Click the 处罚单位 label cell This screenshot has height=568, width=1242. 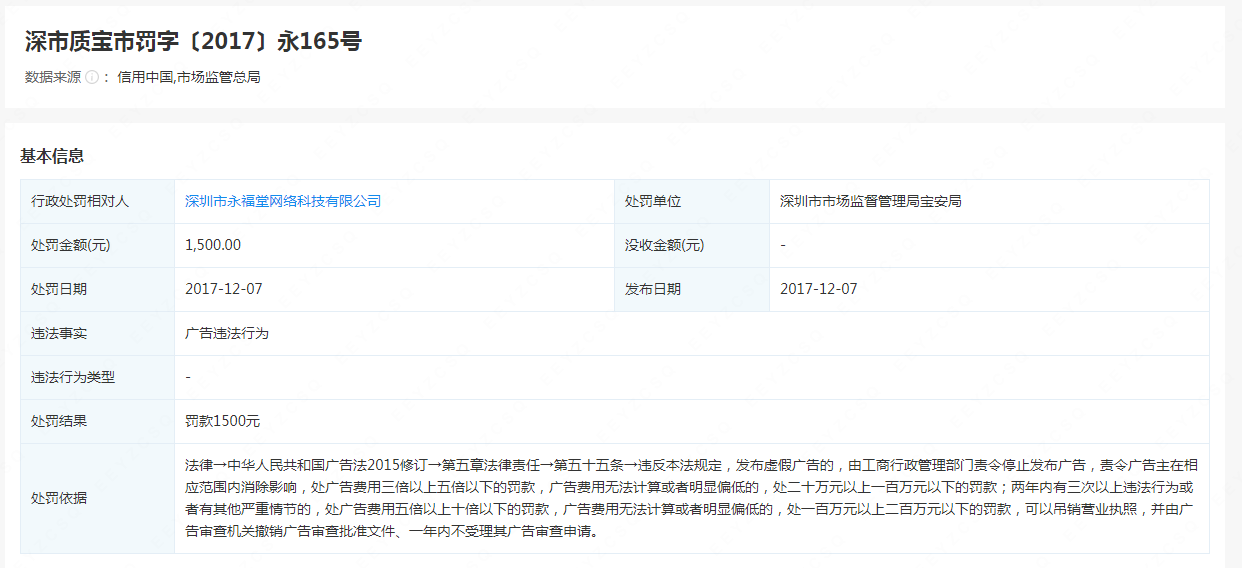point(692,201)
